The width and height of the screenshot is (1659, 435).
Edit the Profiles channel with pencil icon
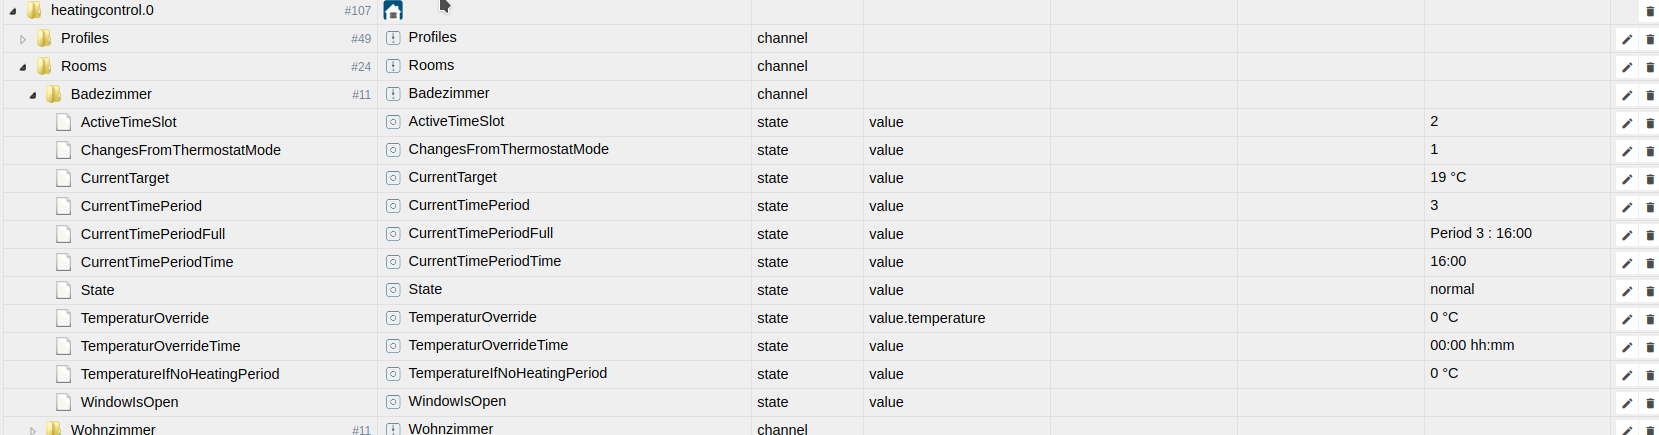tap(1627, 39)
